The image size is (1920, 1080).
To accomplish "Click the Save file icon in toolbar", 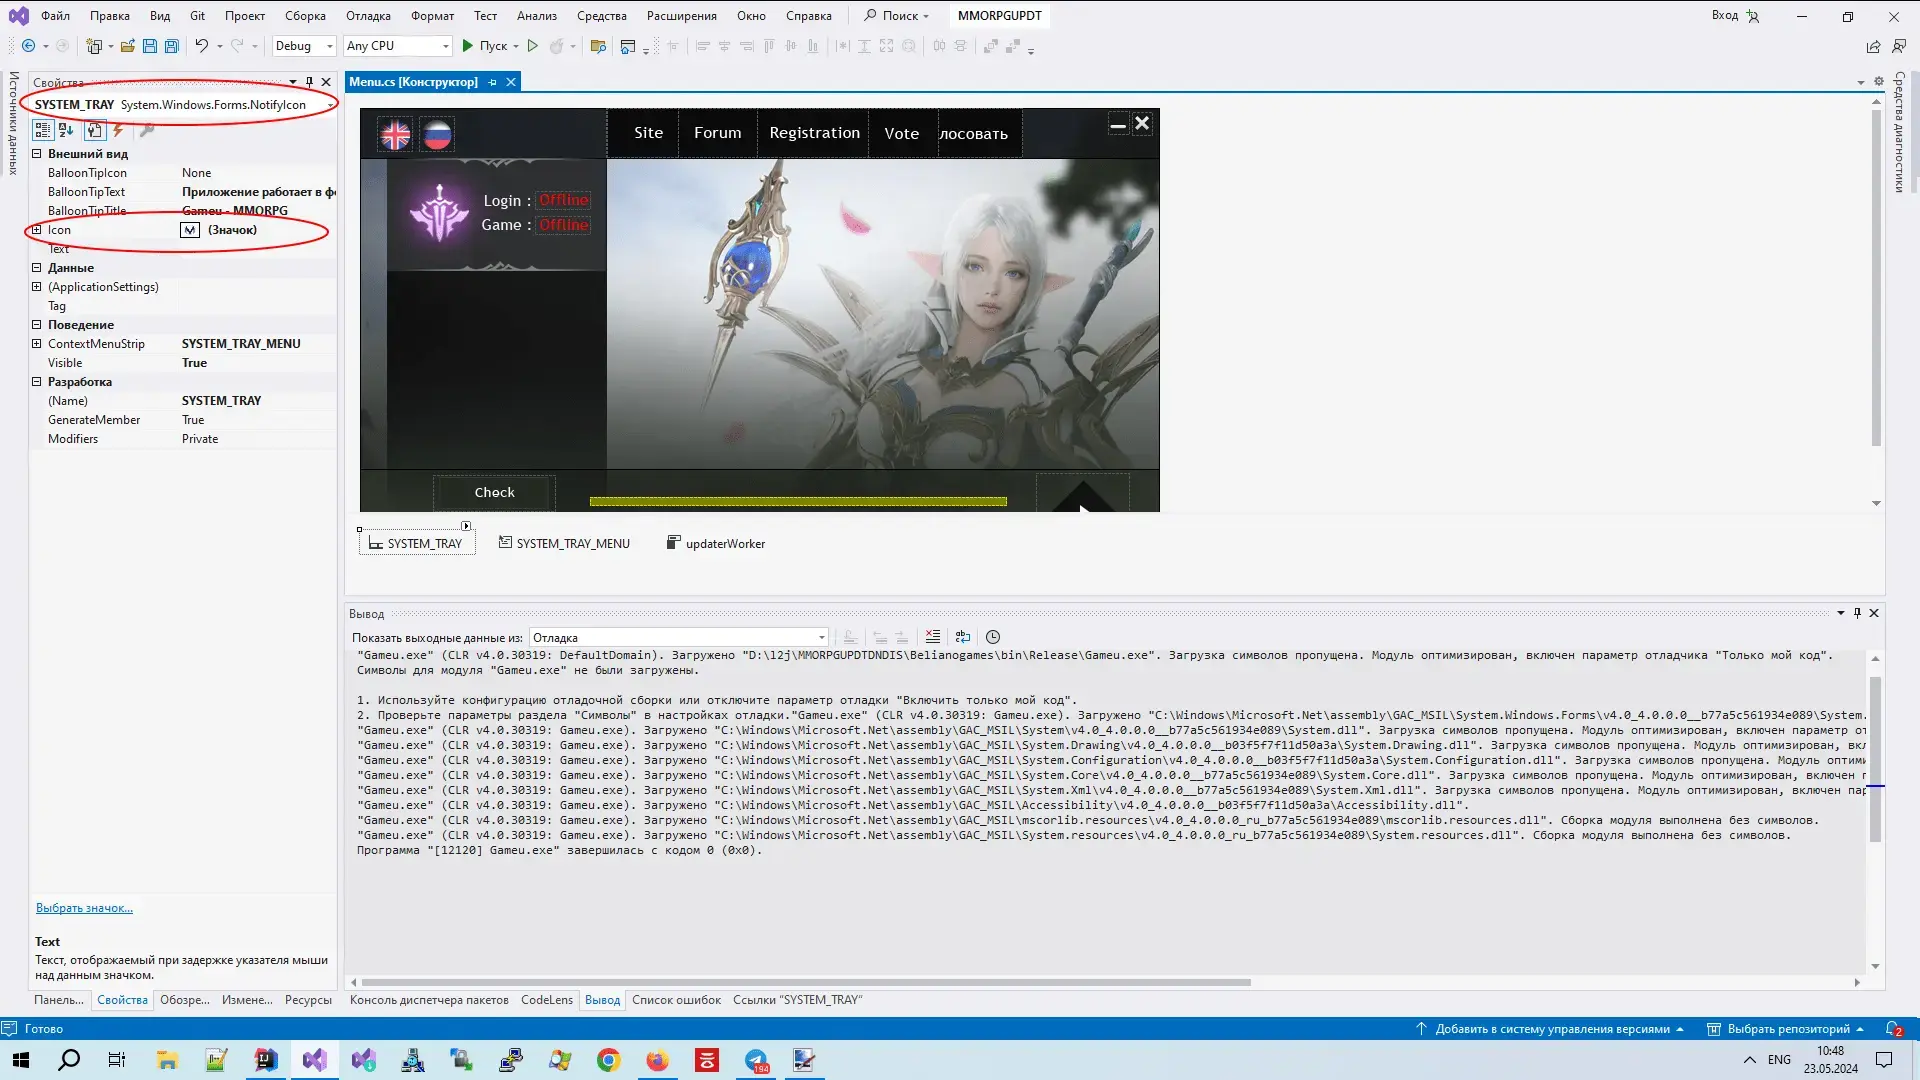I will [150, 46].
